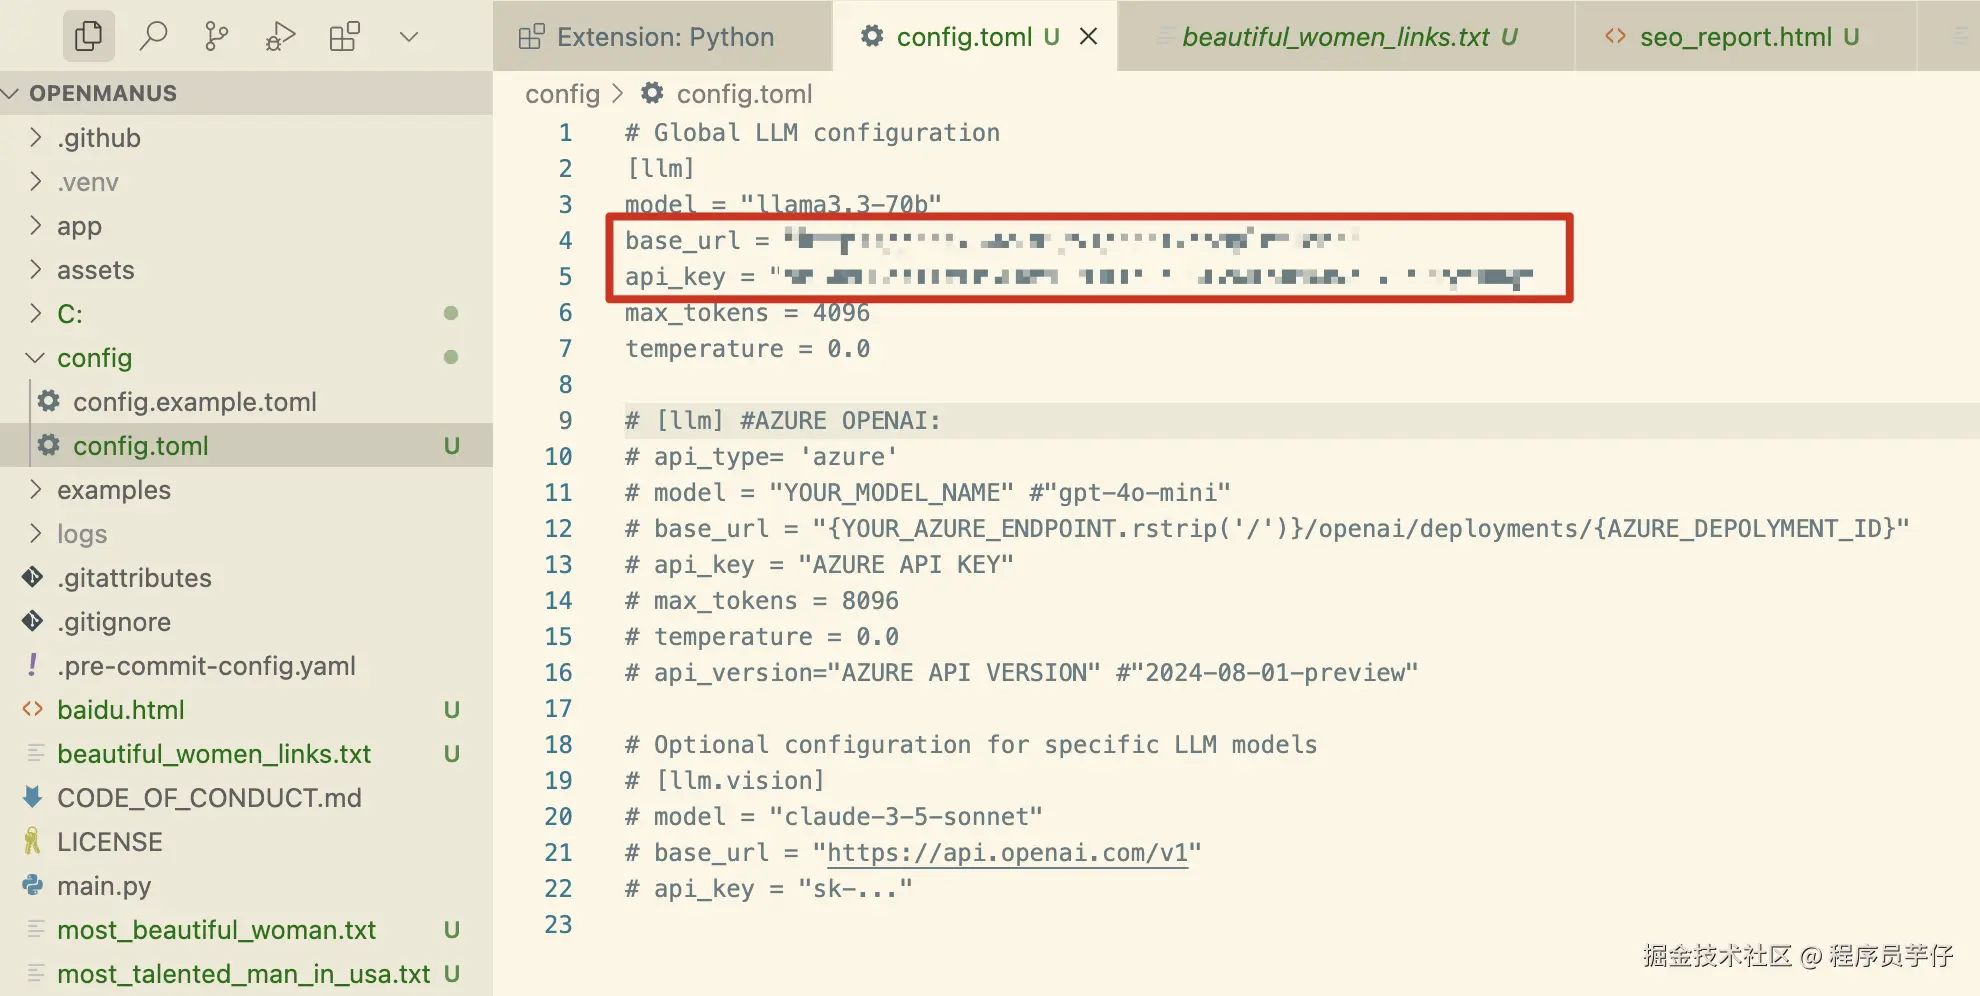Click the 'max_tokens = 4096' line
This screenshot has height=996, width=1980.
(748, 313)
